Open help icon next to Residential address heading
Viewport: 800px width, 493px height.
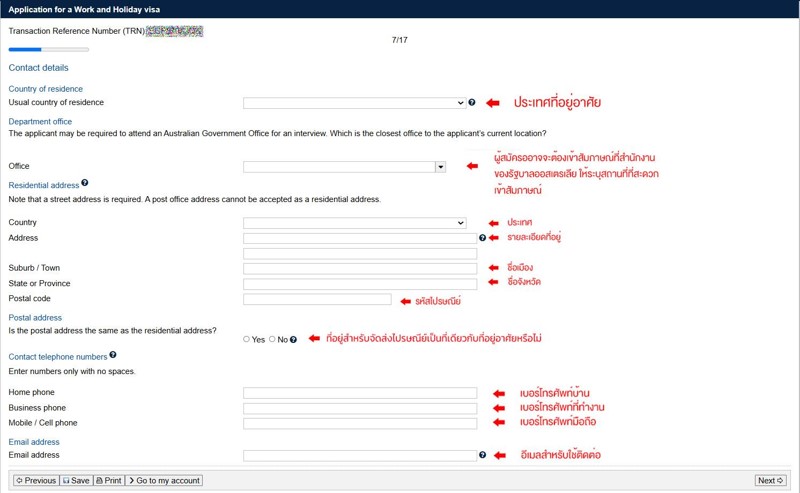click(85, 183)
